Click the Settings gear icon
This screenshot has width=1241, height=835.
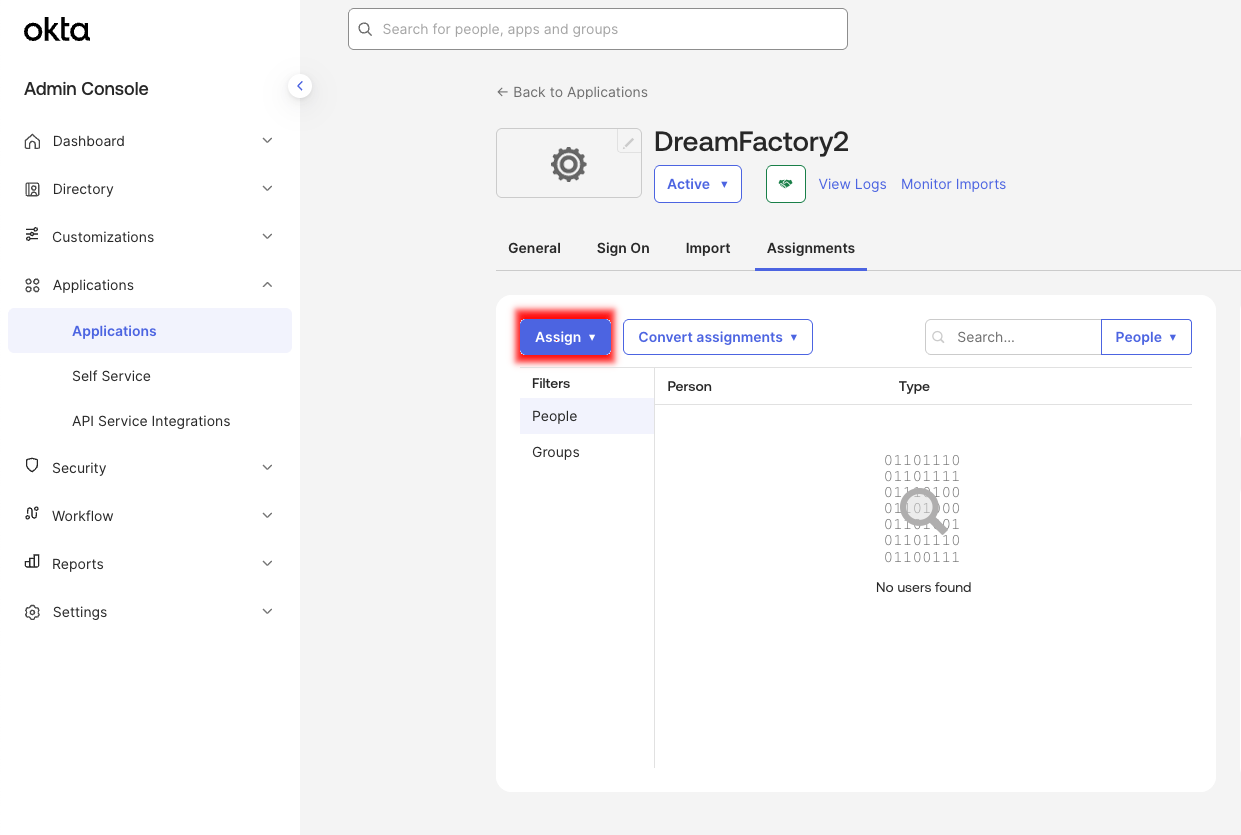(31, 611)
